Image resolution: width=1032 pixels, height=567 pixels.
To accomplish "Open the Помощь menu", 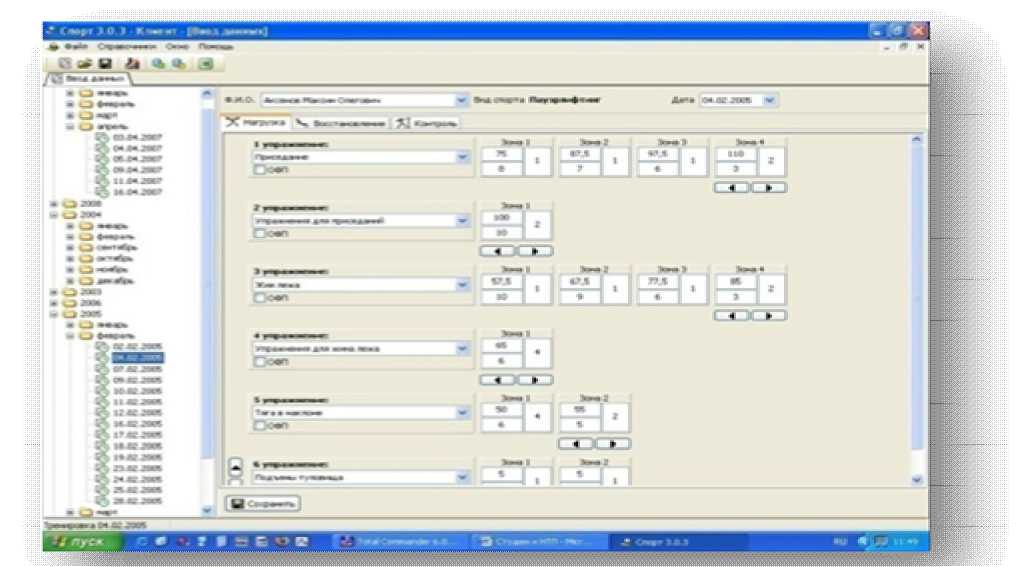I will tap(216, 47).
